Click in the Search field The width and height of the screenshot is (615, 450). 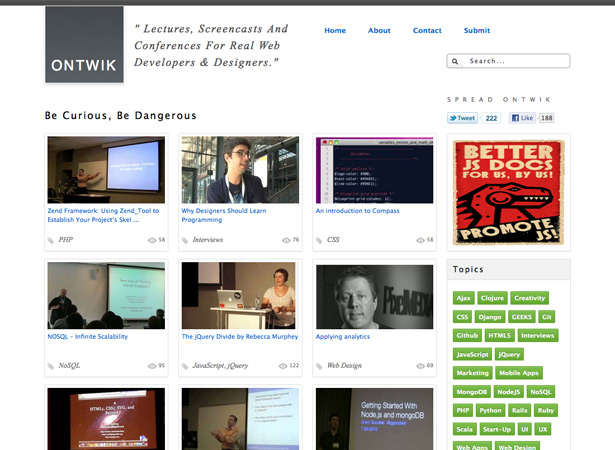[x=508, y=61]
